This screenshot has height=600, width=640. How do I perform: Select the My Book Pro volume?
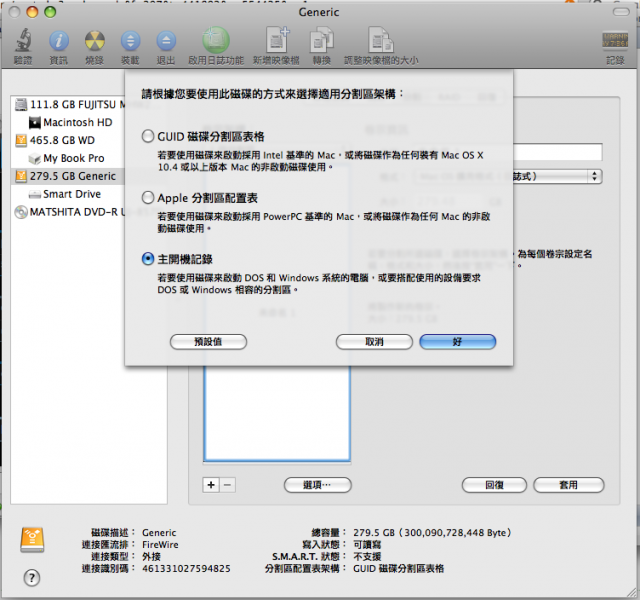(68, 158)
